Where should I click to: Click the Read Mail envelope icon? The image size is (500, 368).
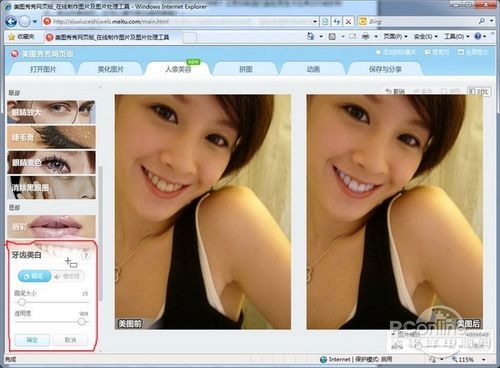[x=353, y=36]
